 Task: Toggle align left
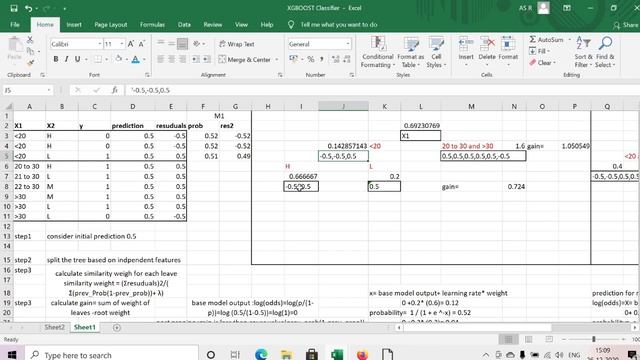point(161,60)
